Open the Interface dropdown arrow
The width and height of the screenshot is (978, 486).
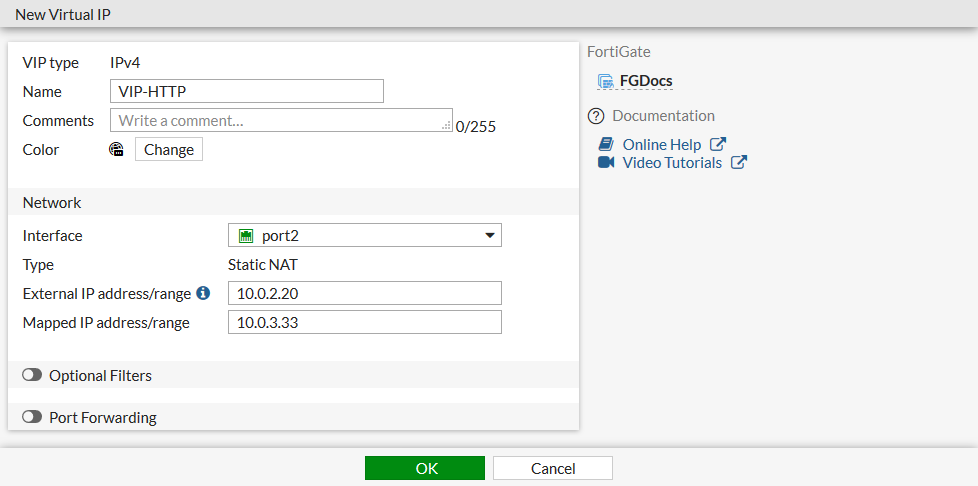click(x=490, y=236)
